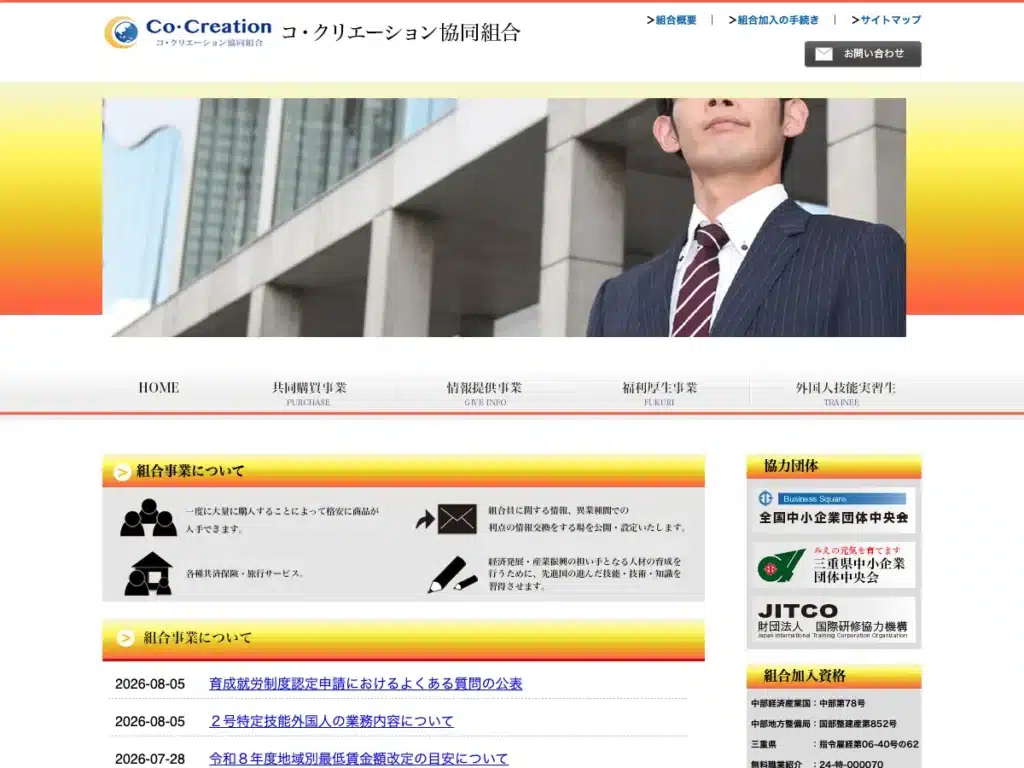
Task: Click the arrow bullet in the second 組合事業について header
Action: tap(125, 638)
